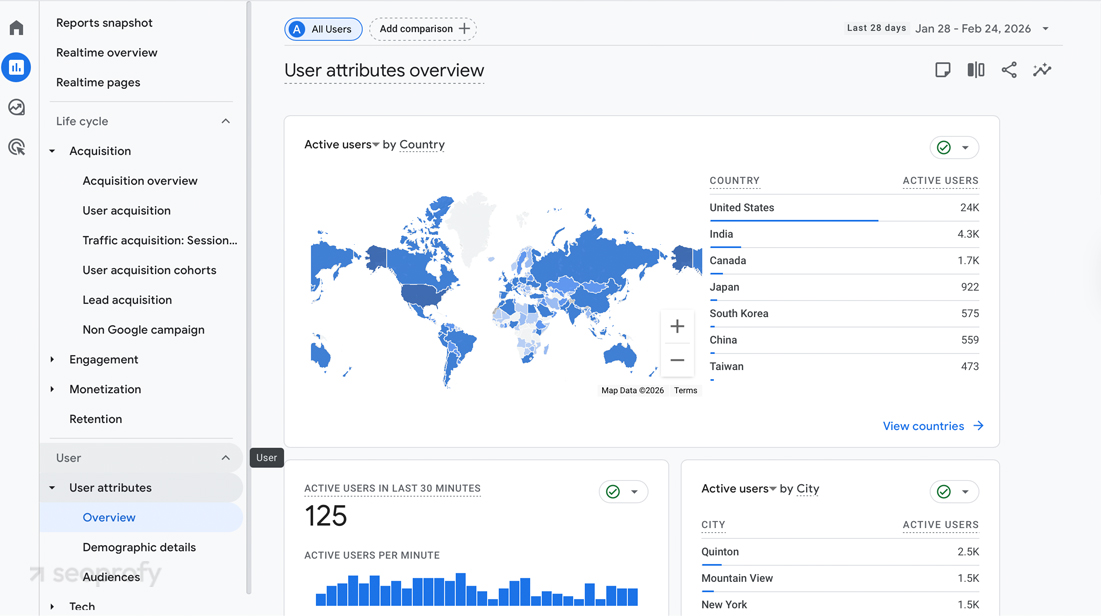Click the Add comparison button
The image size is (1101, 616).
(x=423, y=29)
